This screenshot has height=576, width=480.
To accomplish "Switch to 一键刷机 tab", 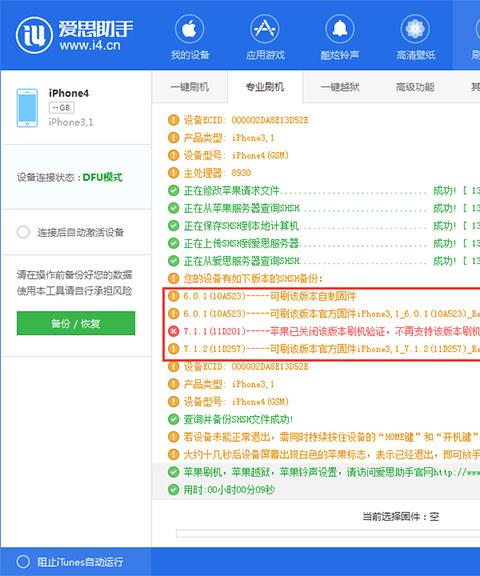I will (190, 87).
